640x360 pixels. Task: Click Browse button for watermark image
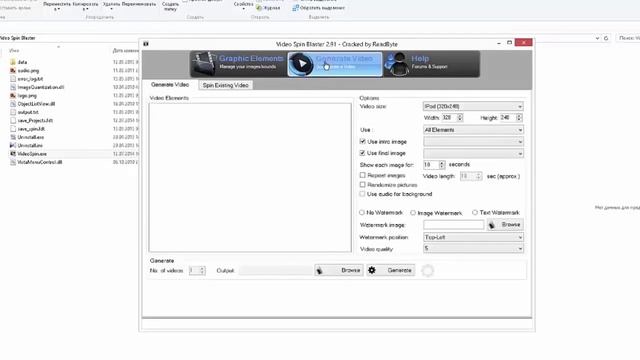coord(505,224)
